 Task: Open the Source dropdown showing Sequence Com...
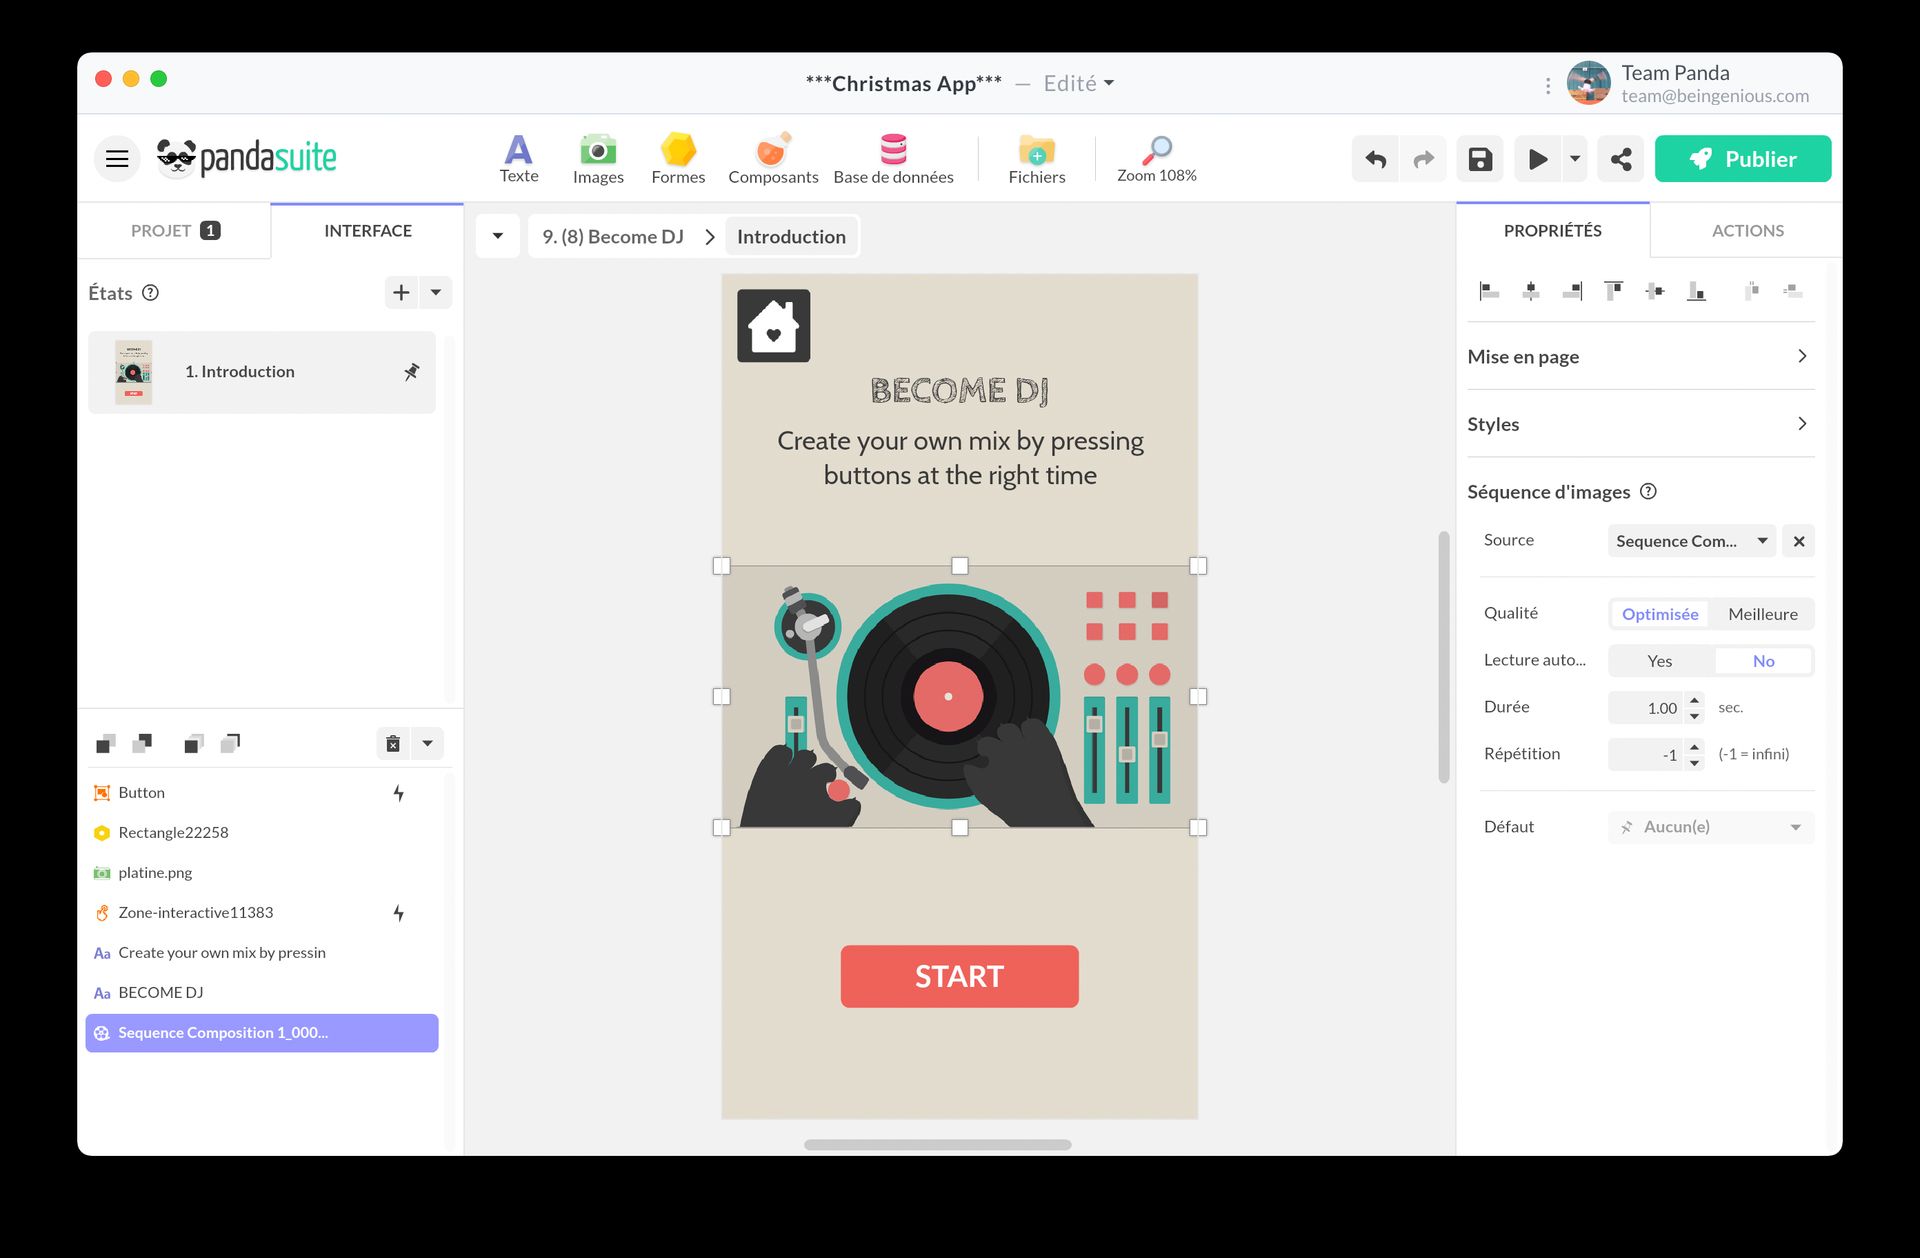click(x=1691, y=540)
